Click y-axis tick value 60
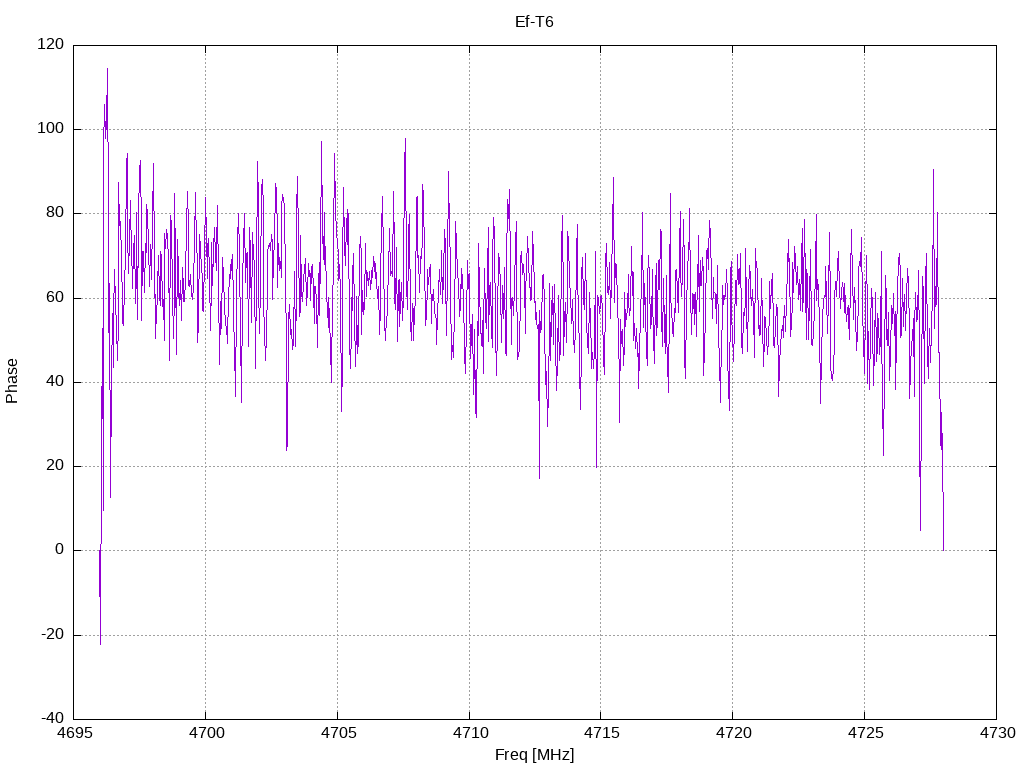Screen dimensions: 1024x768 tap(55, 297)
